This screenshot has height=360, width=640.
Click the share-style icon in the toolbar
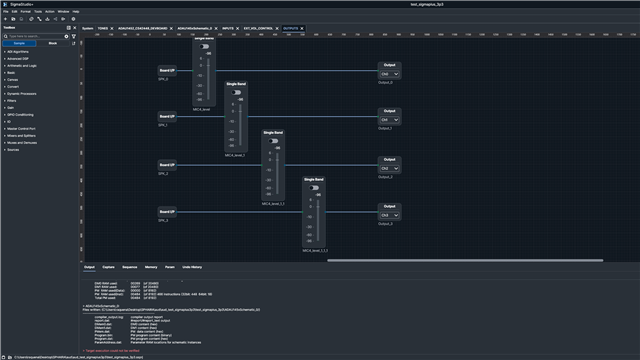point(56,19)
